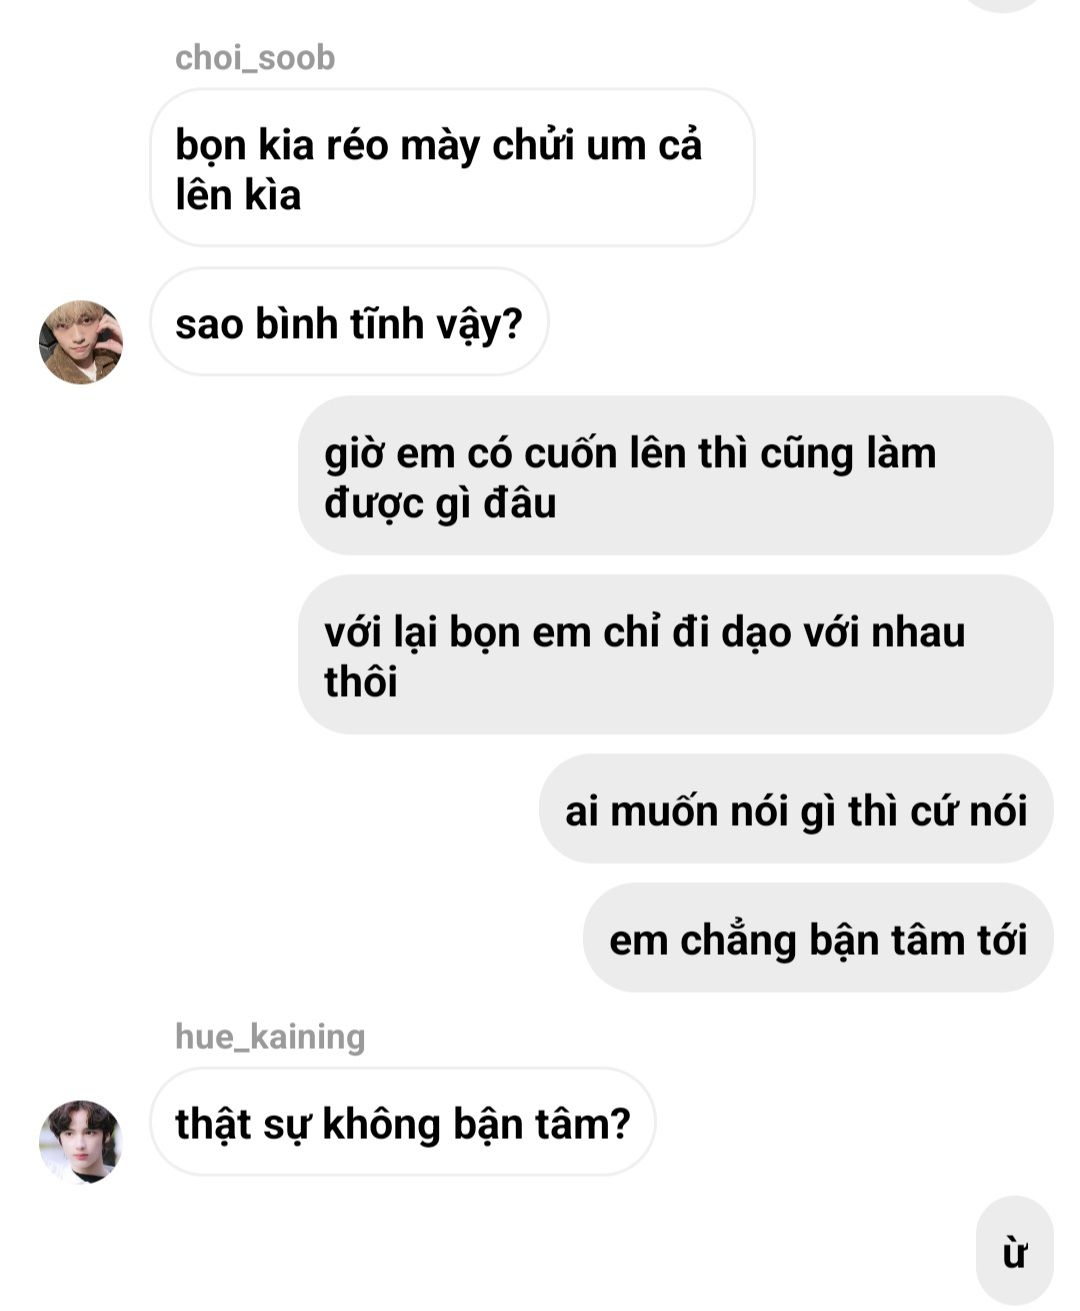Tap the hue_kaining username label

point(270,1036)
